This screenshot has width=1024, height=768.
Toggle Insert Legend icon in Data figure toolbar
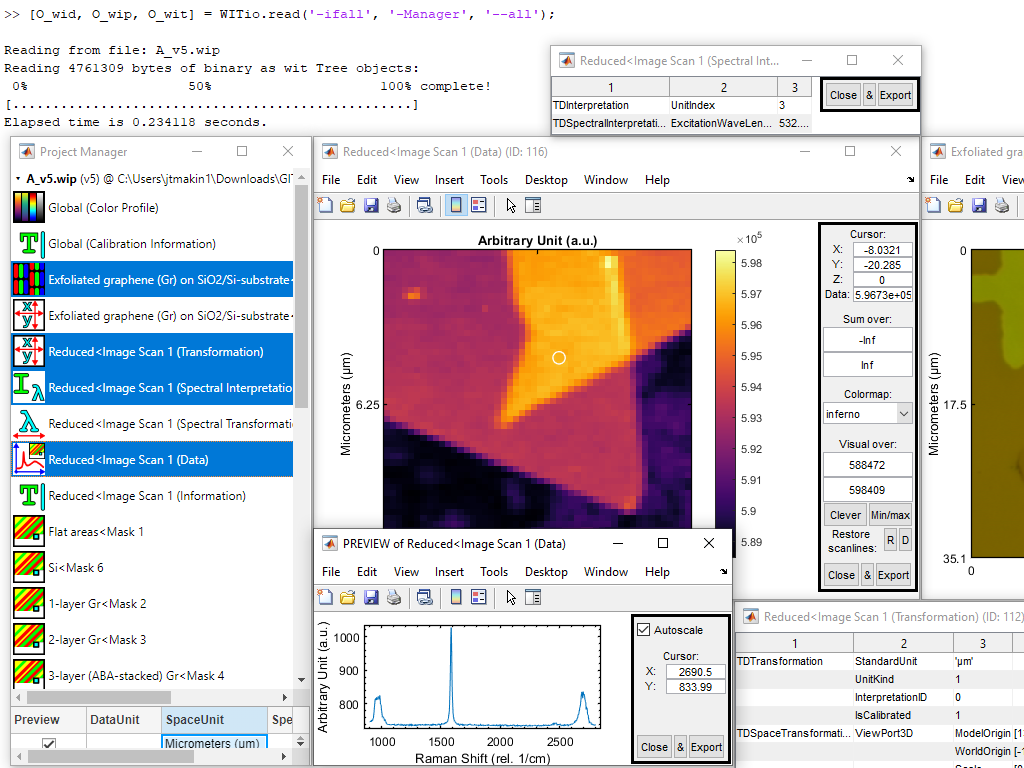479,206
